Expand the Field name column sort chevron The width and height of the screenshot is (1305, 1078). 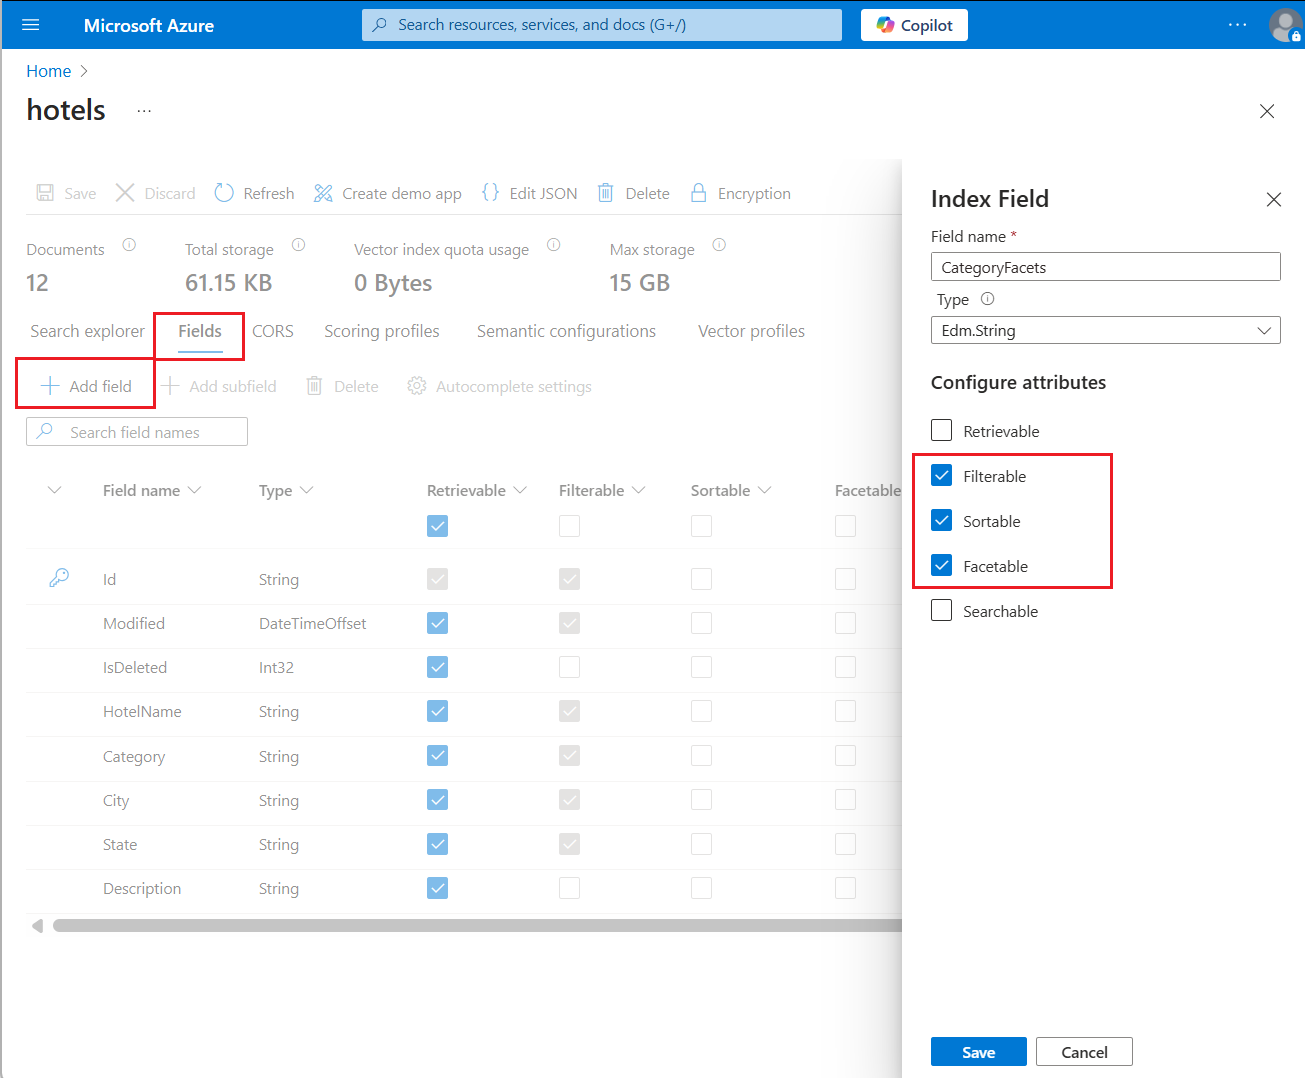point(195,490)
